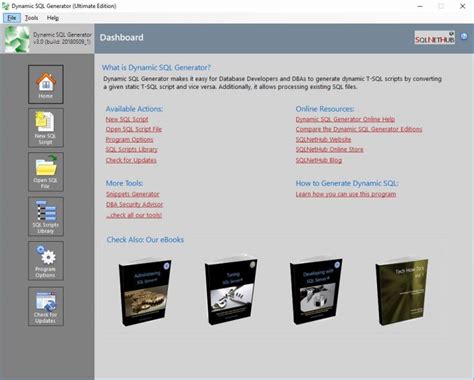The image size is (474, 380).
Task: Open the Tools menu
Action: click(32, 18)
